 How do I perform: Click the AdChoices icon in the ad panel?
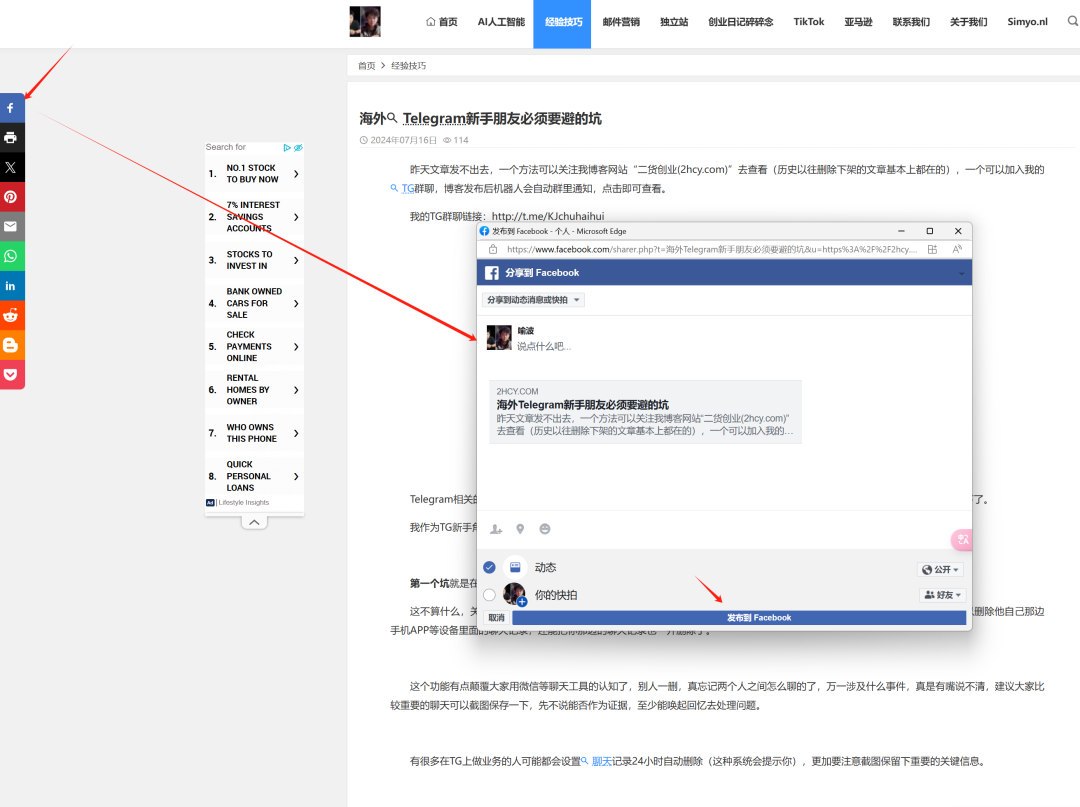coord(287,147)
